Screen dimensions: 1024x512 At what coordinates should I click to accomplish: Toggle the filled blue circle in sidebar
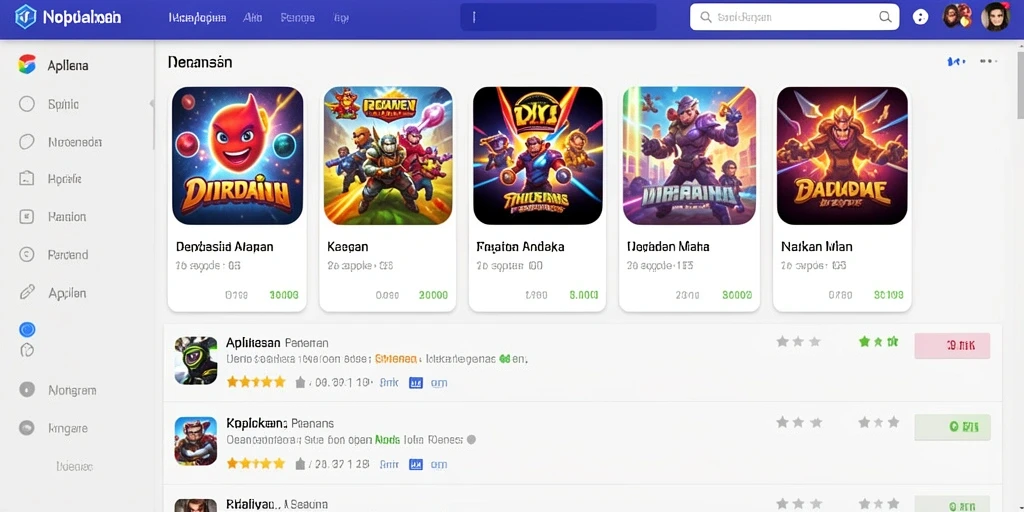(27, 329)
